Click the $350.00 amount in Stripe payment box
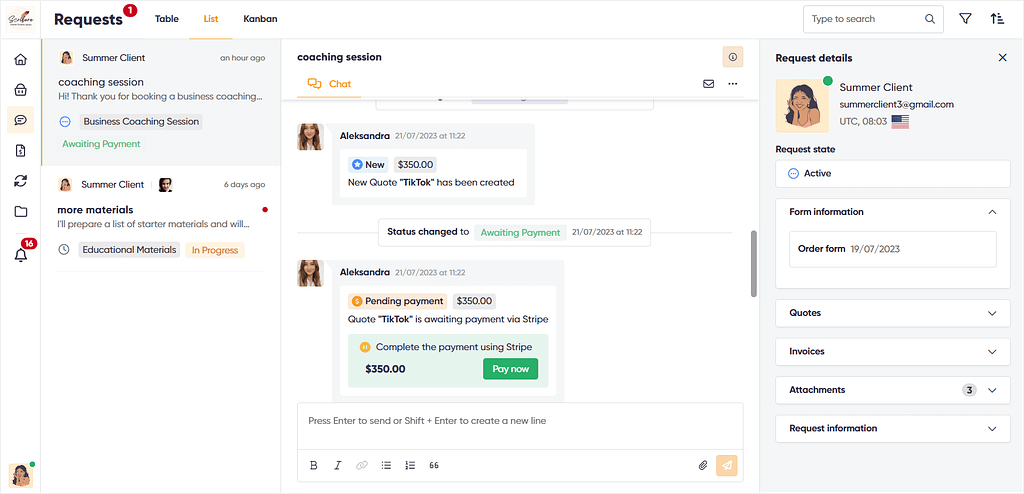 point(385,369)
